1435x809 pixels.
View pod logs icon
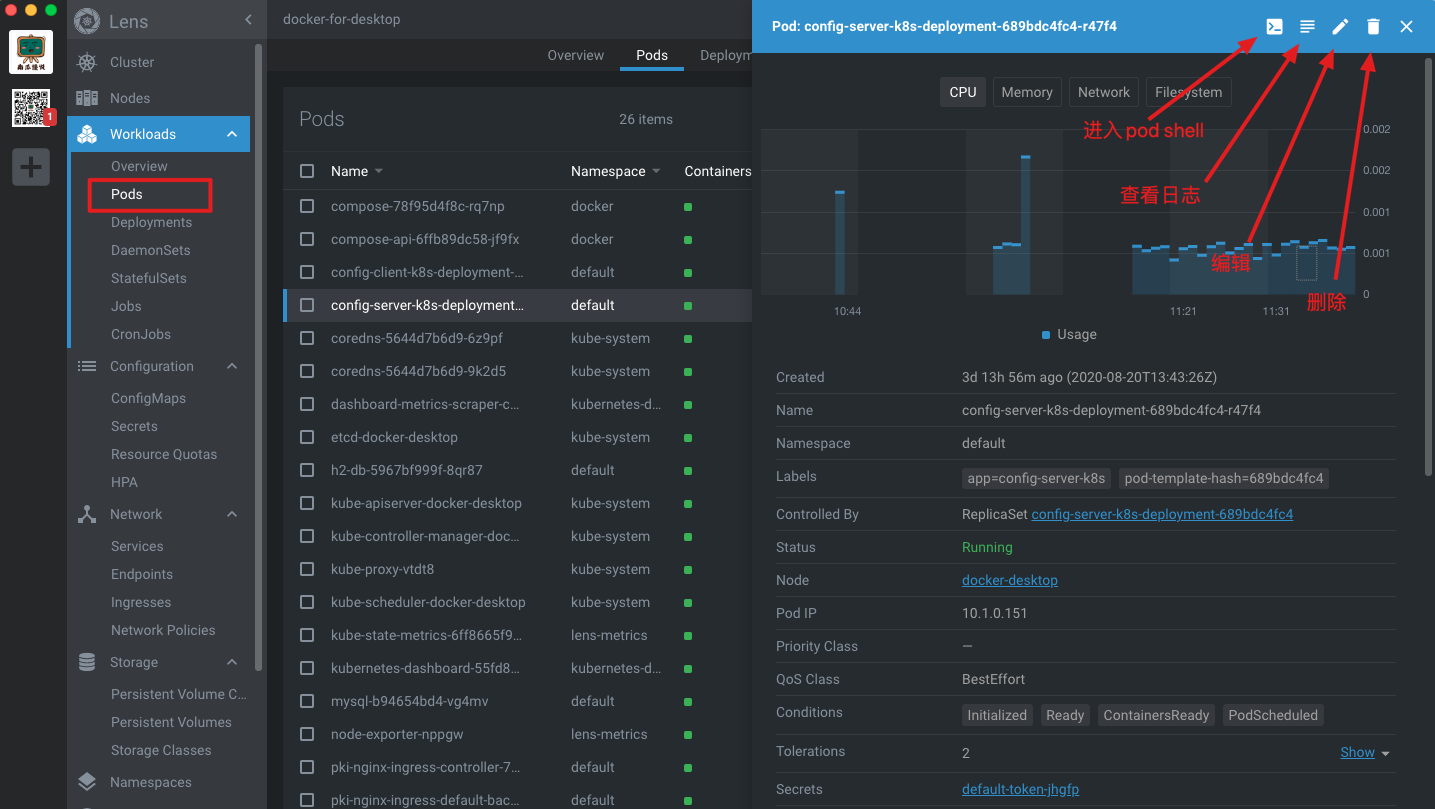click(x=1307, y=27)
